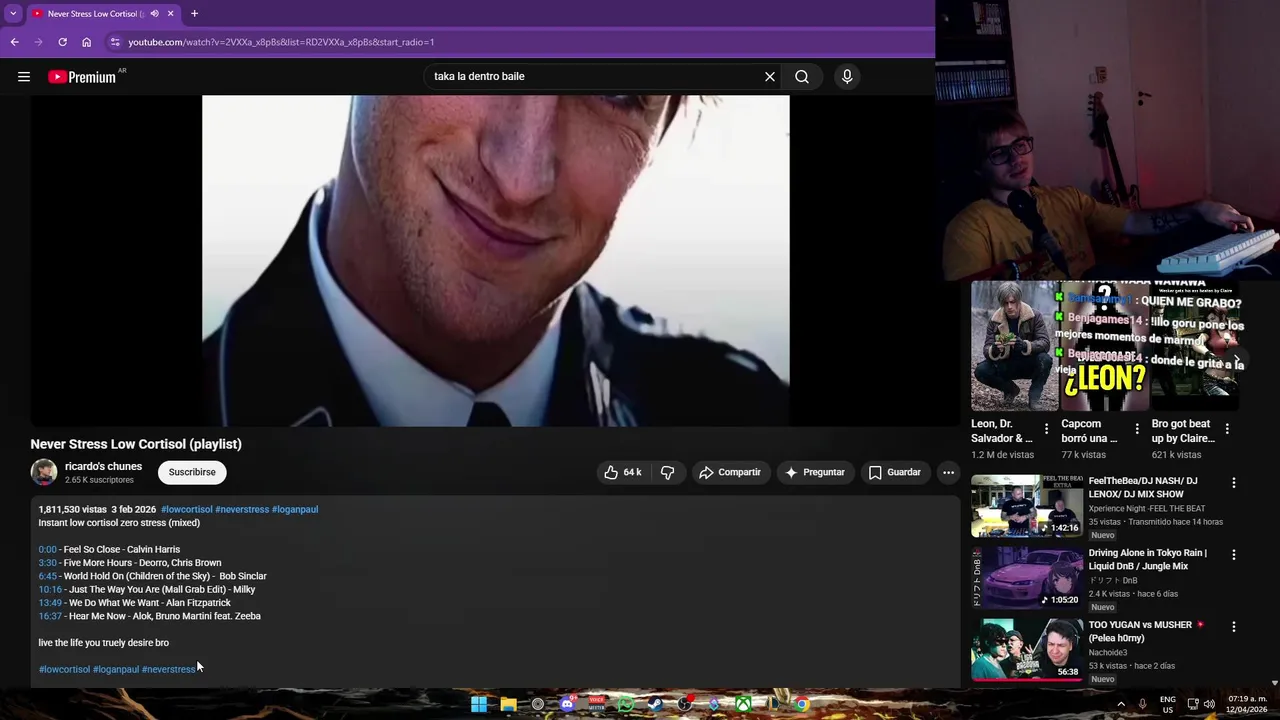Open Driving Alone in Tokyo Rain title
The width and height of the screenshot is (1280, 720).
[1148, 560]
